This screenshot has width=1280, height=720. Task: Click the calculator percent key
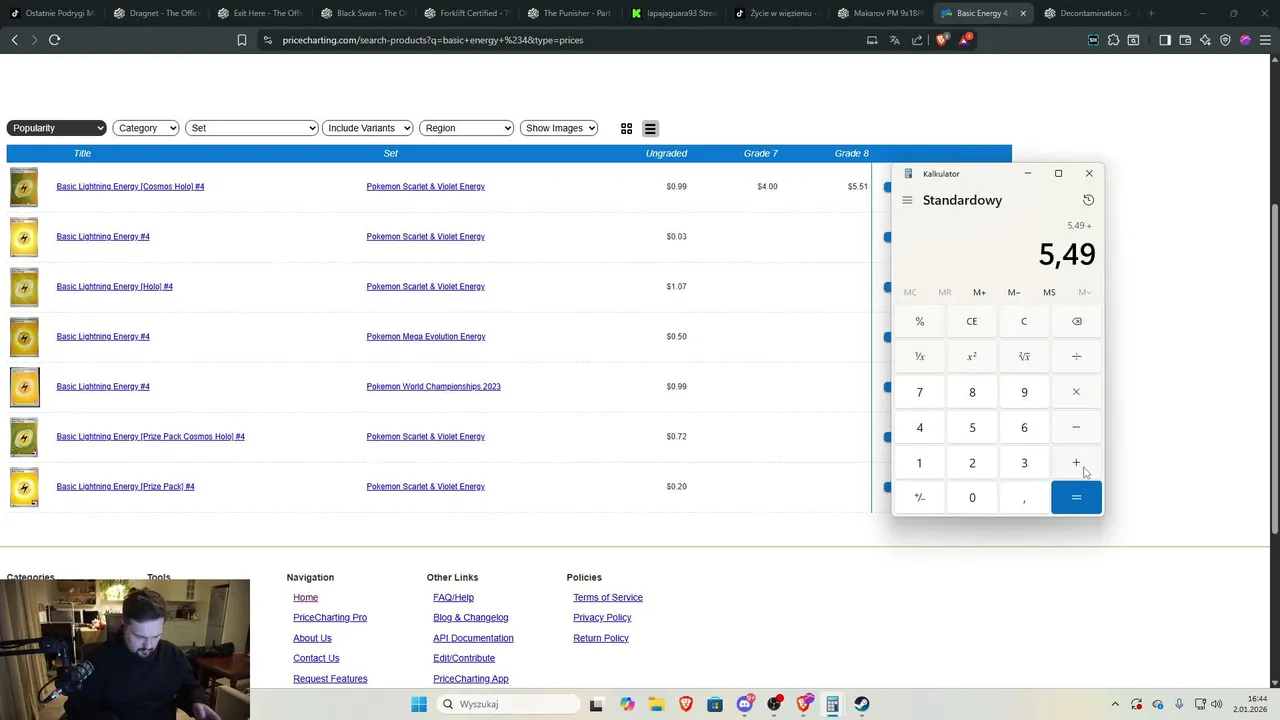920,321
